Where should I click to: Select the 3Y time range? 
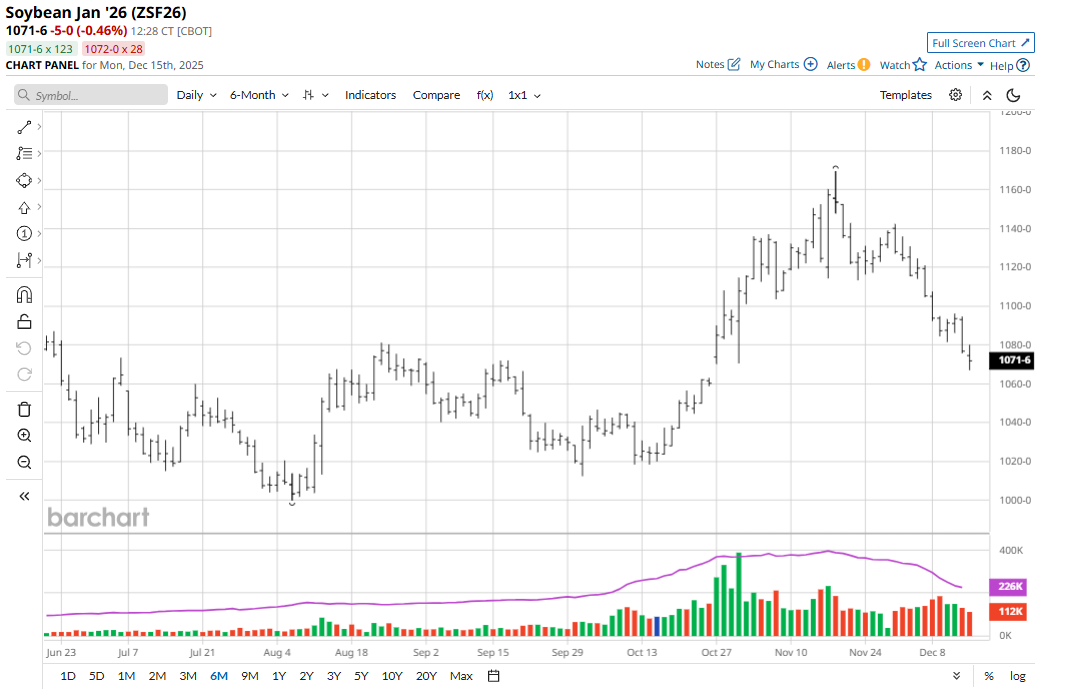[x=334, y=676]
